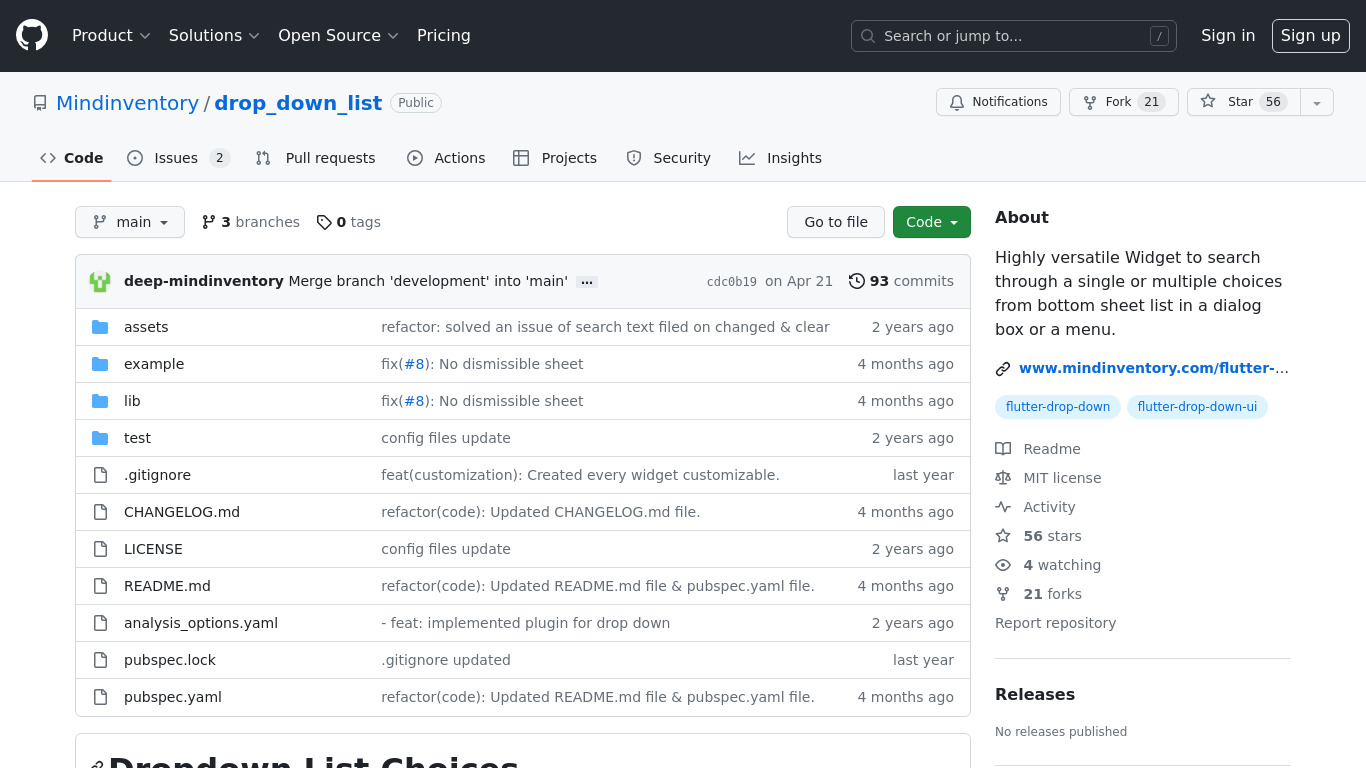Open www.mindinventory.com/flutter website link
The width and height of the screenshot is (1366, 768).
[x=1154, y=368]
